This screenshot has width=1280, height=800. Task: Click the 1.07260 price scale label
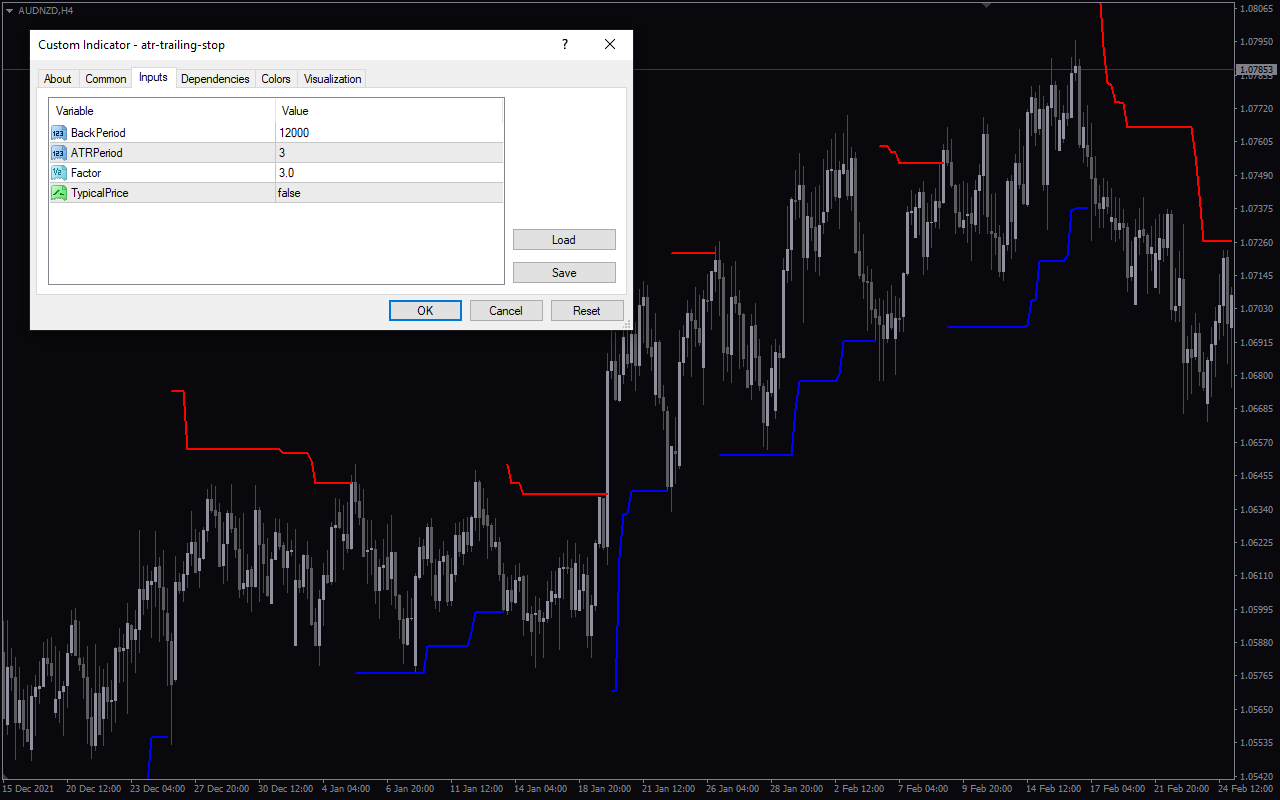[1257, 242]
